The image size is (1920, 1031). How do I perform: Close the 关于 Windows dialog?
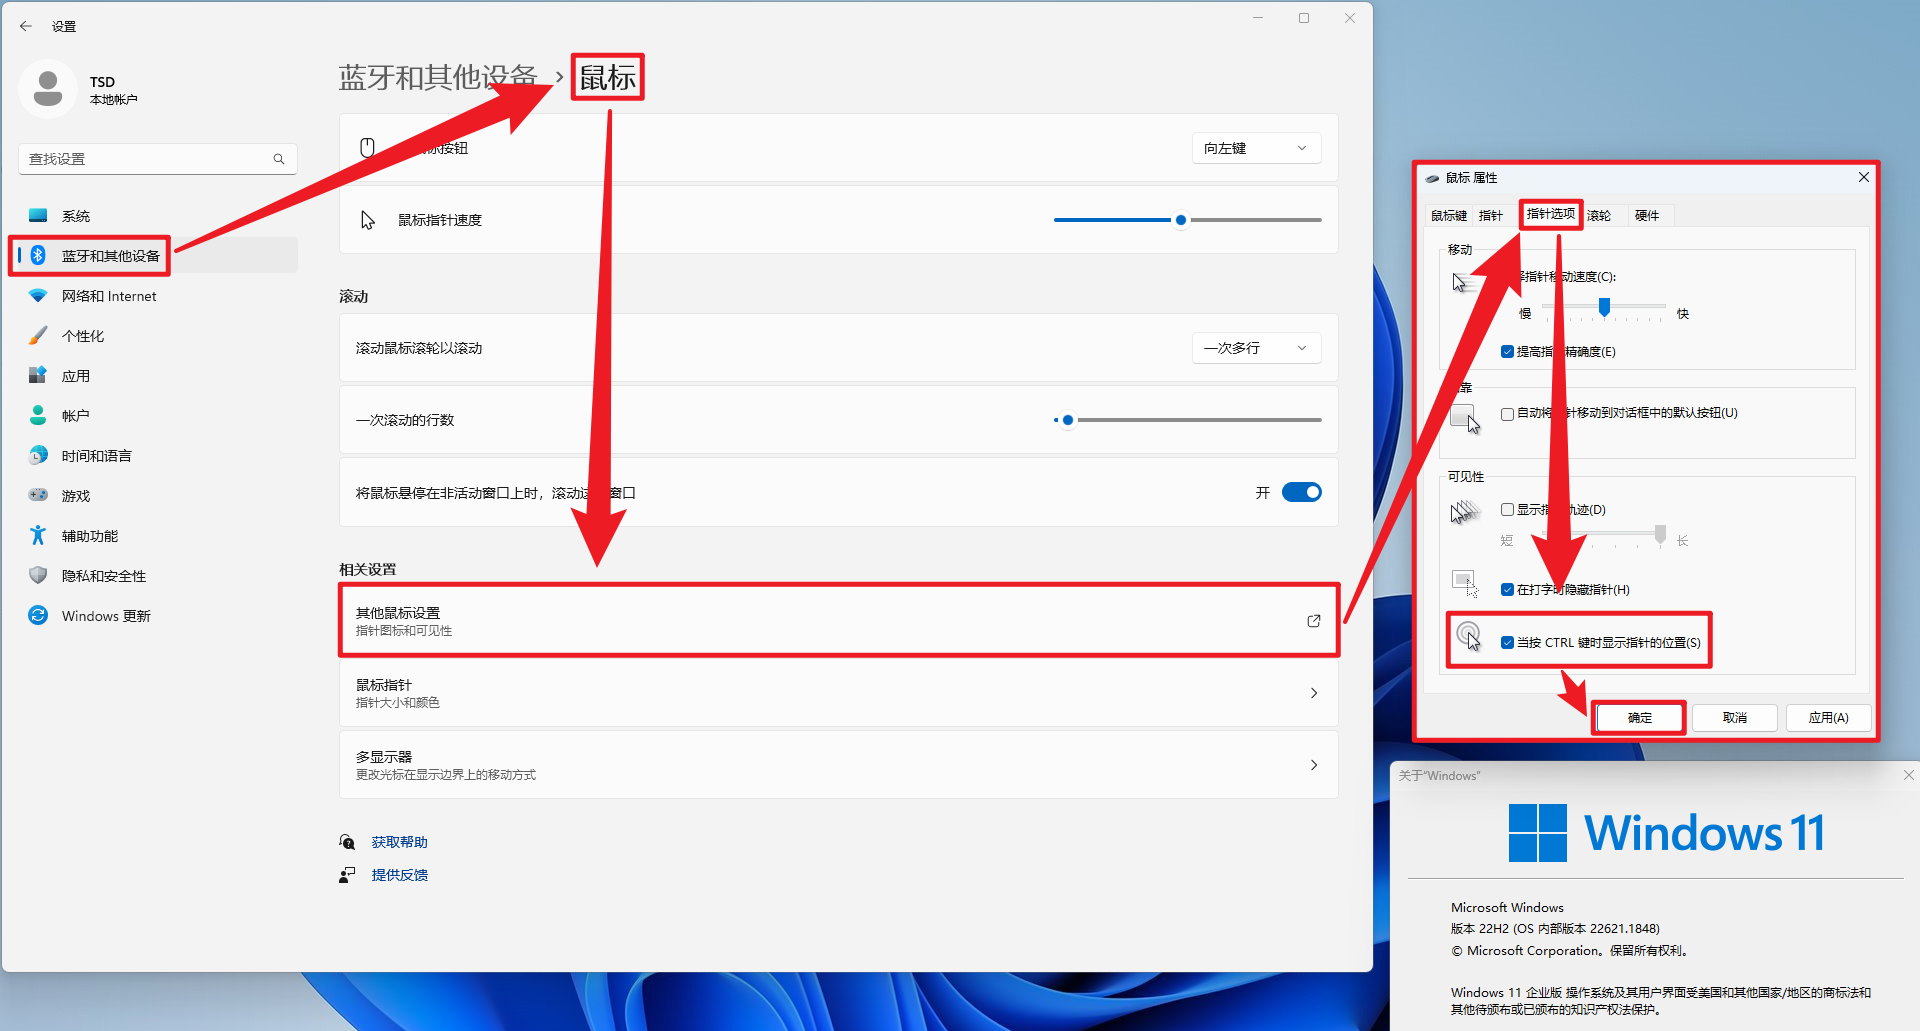coord(1909,775)
